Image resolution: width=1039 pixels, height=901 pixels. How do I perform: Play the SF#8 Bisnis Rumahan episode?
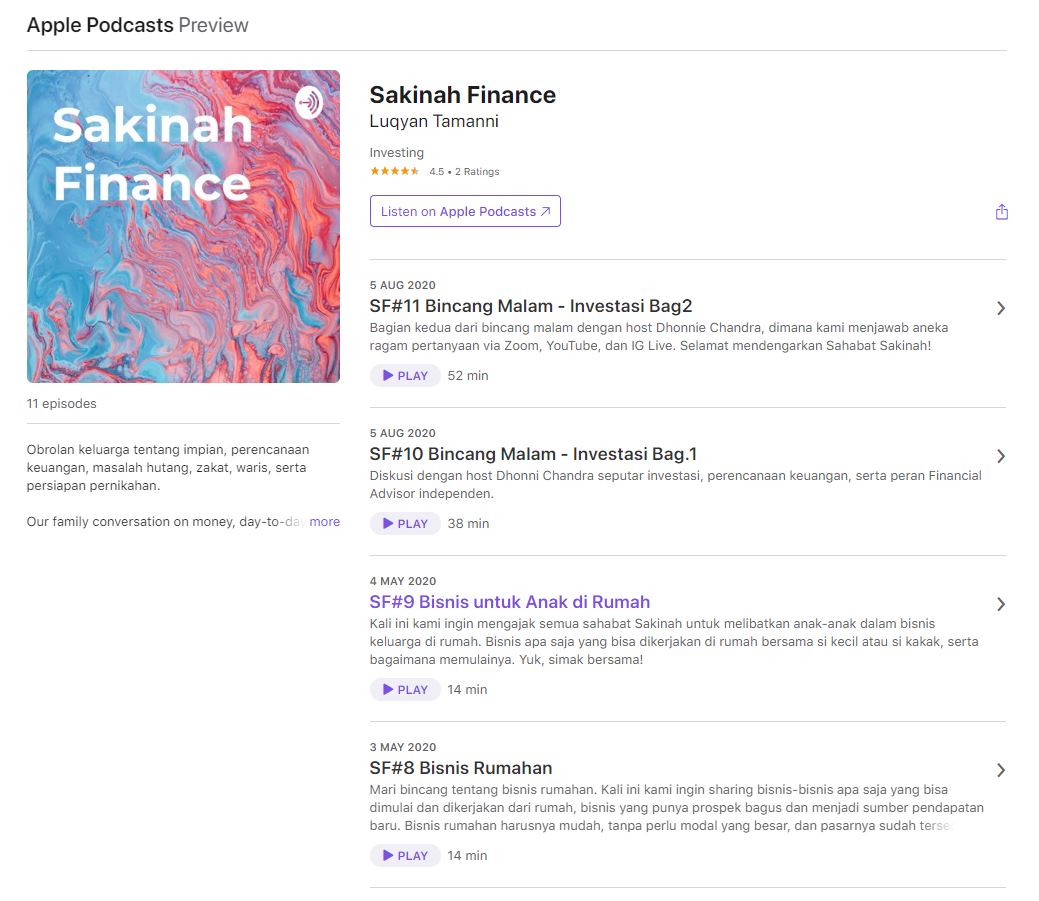405,856
